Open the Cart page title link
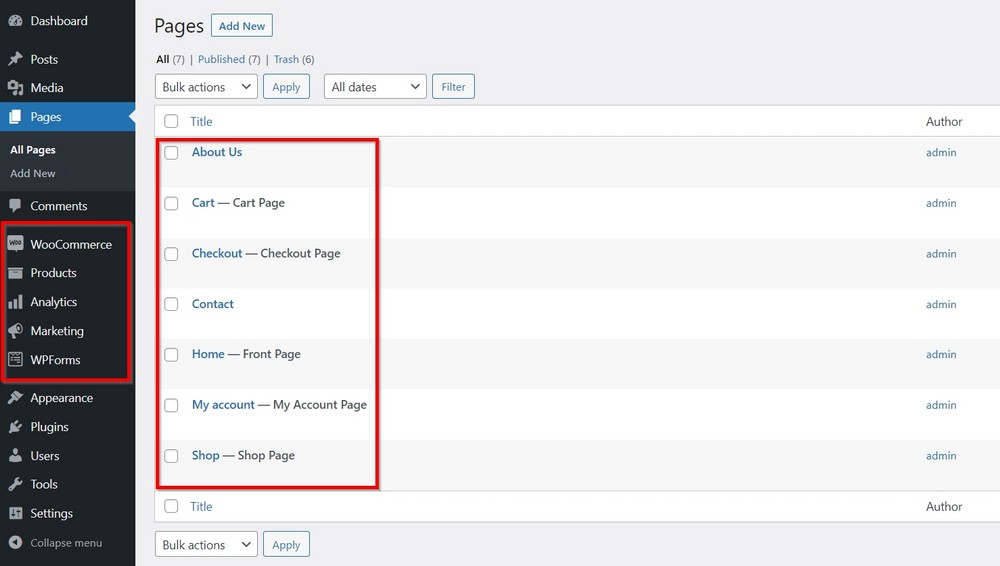The height and width of the screenshot is (566, 1000). pos(203,202)
